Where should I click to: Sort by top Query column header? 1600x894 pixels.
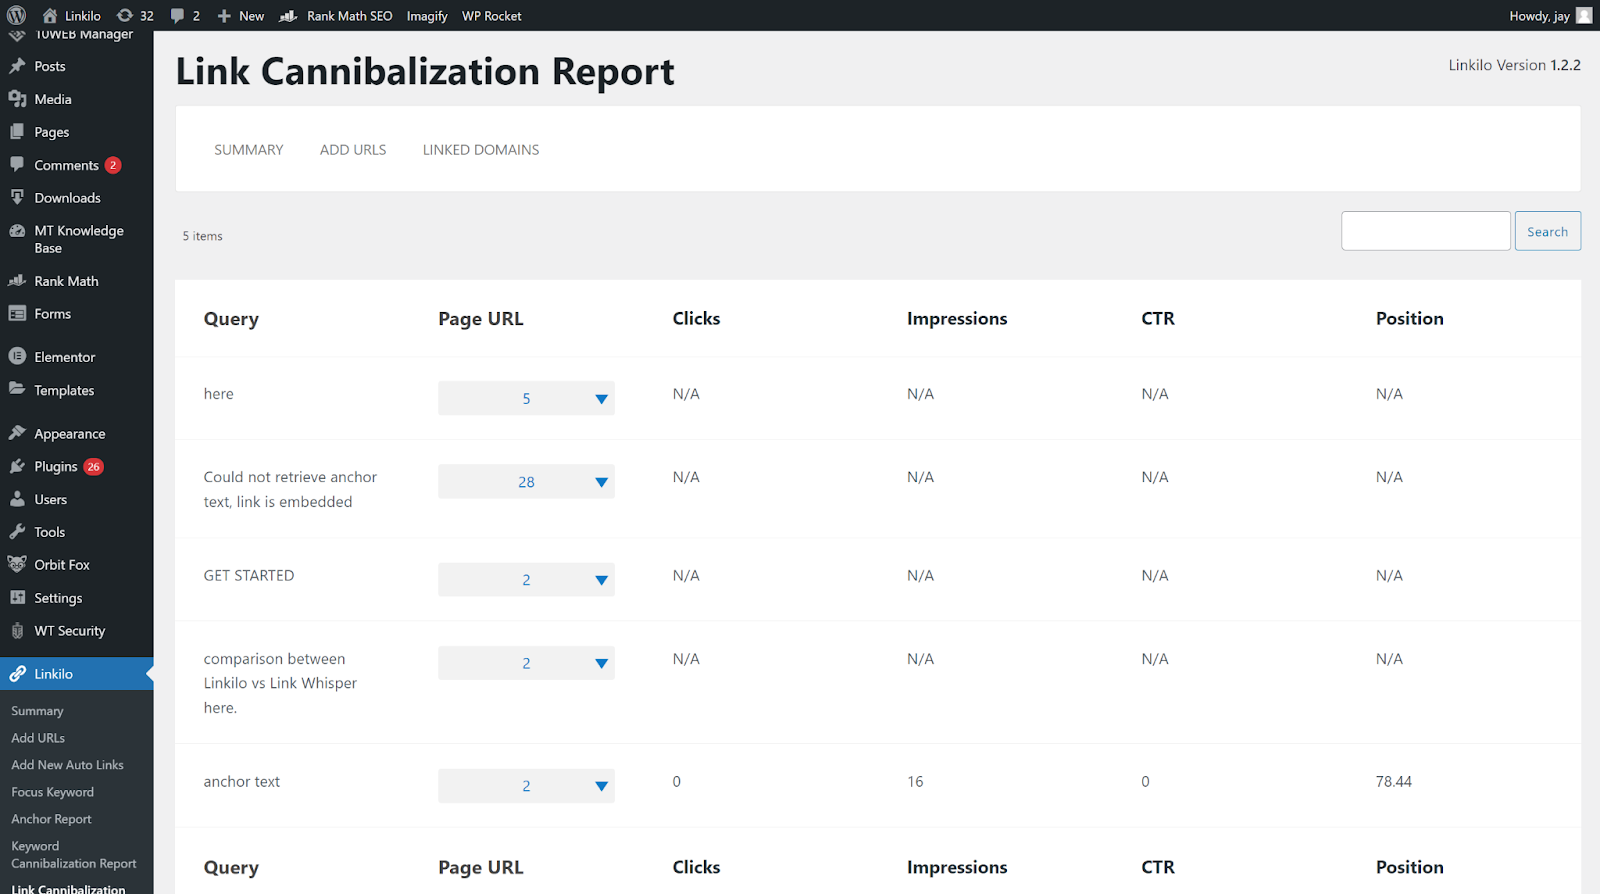[231, 319]
